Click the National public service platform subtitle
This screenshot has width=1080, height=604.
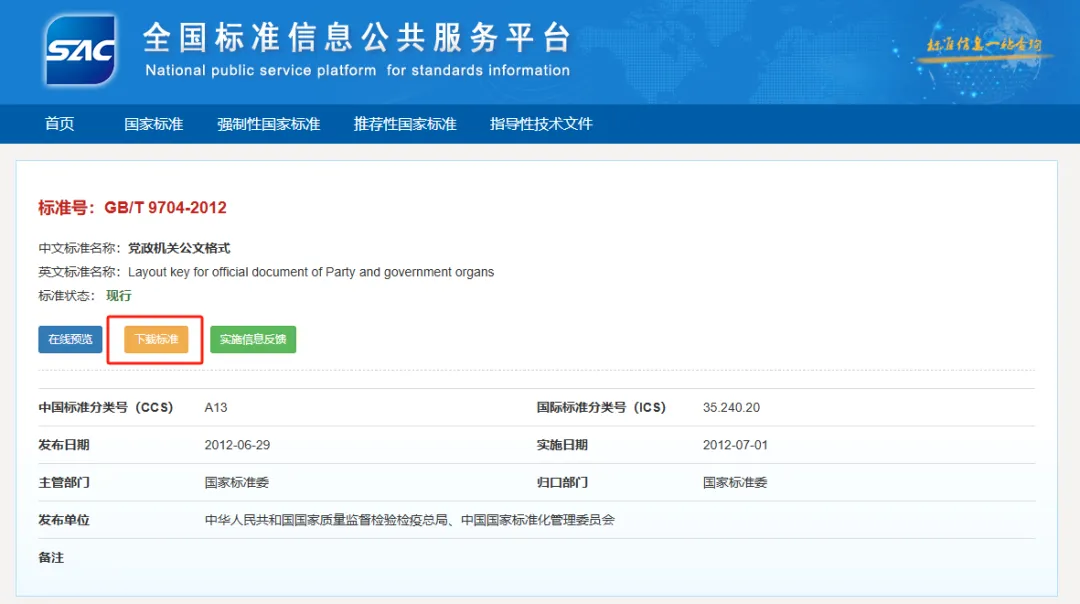click(357, 70)
